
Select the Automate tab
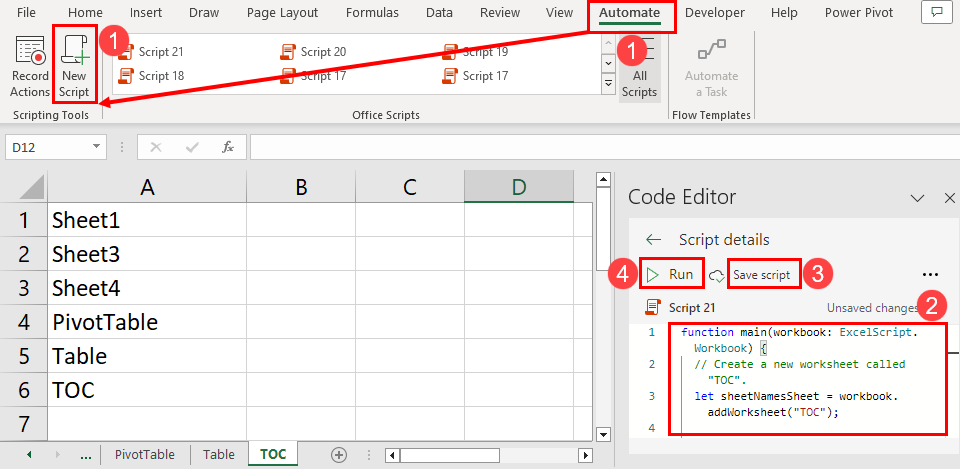(x=629, y=13)
